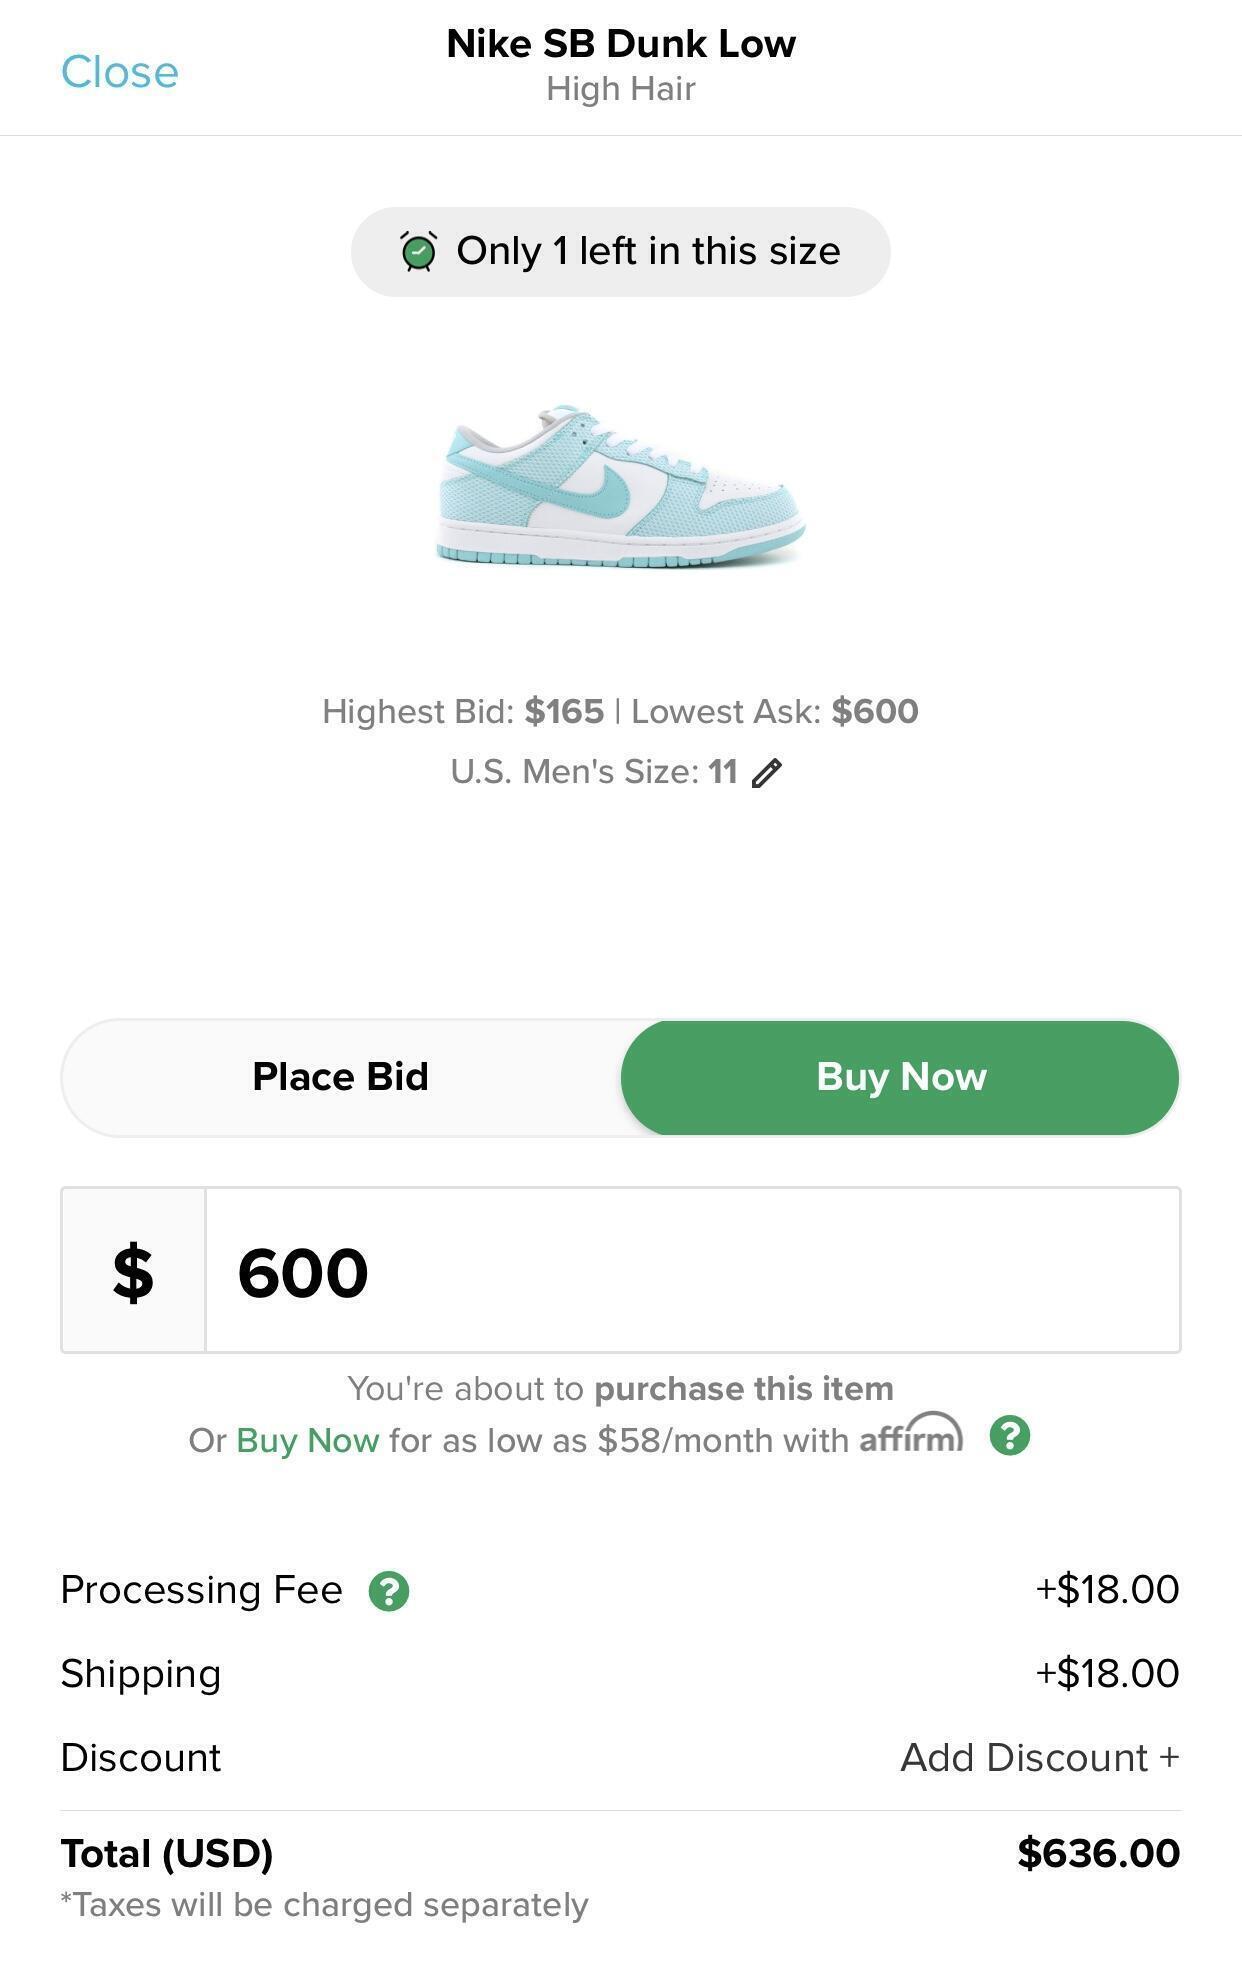
Task: Click the alarm clock stock icon
Action: coord(419,251)
